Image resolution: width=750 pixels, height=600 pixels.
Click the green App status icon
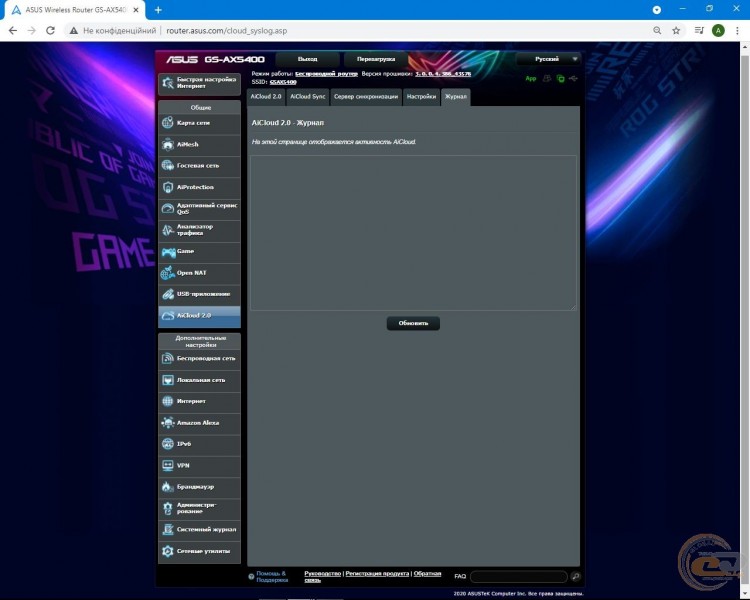pyautogui.click(x=531, y=78)
